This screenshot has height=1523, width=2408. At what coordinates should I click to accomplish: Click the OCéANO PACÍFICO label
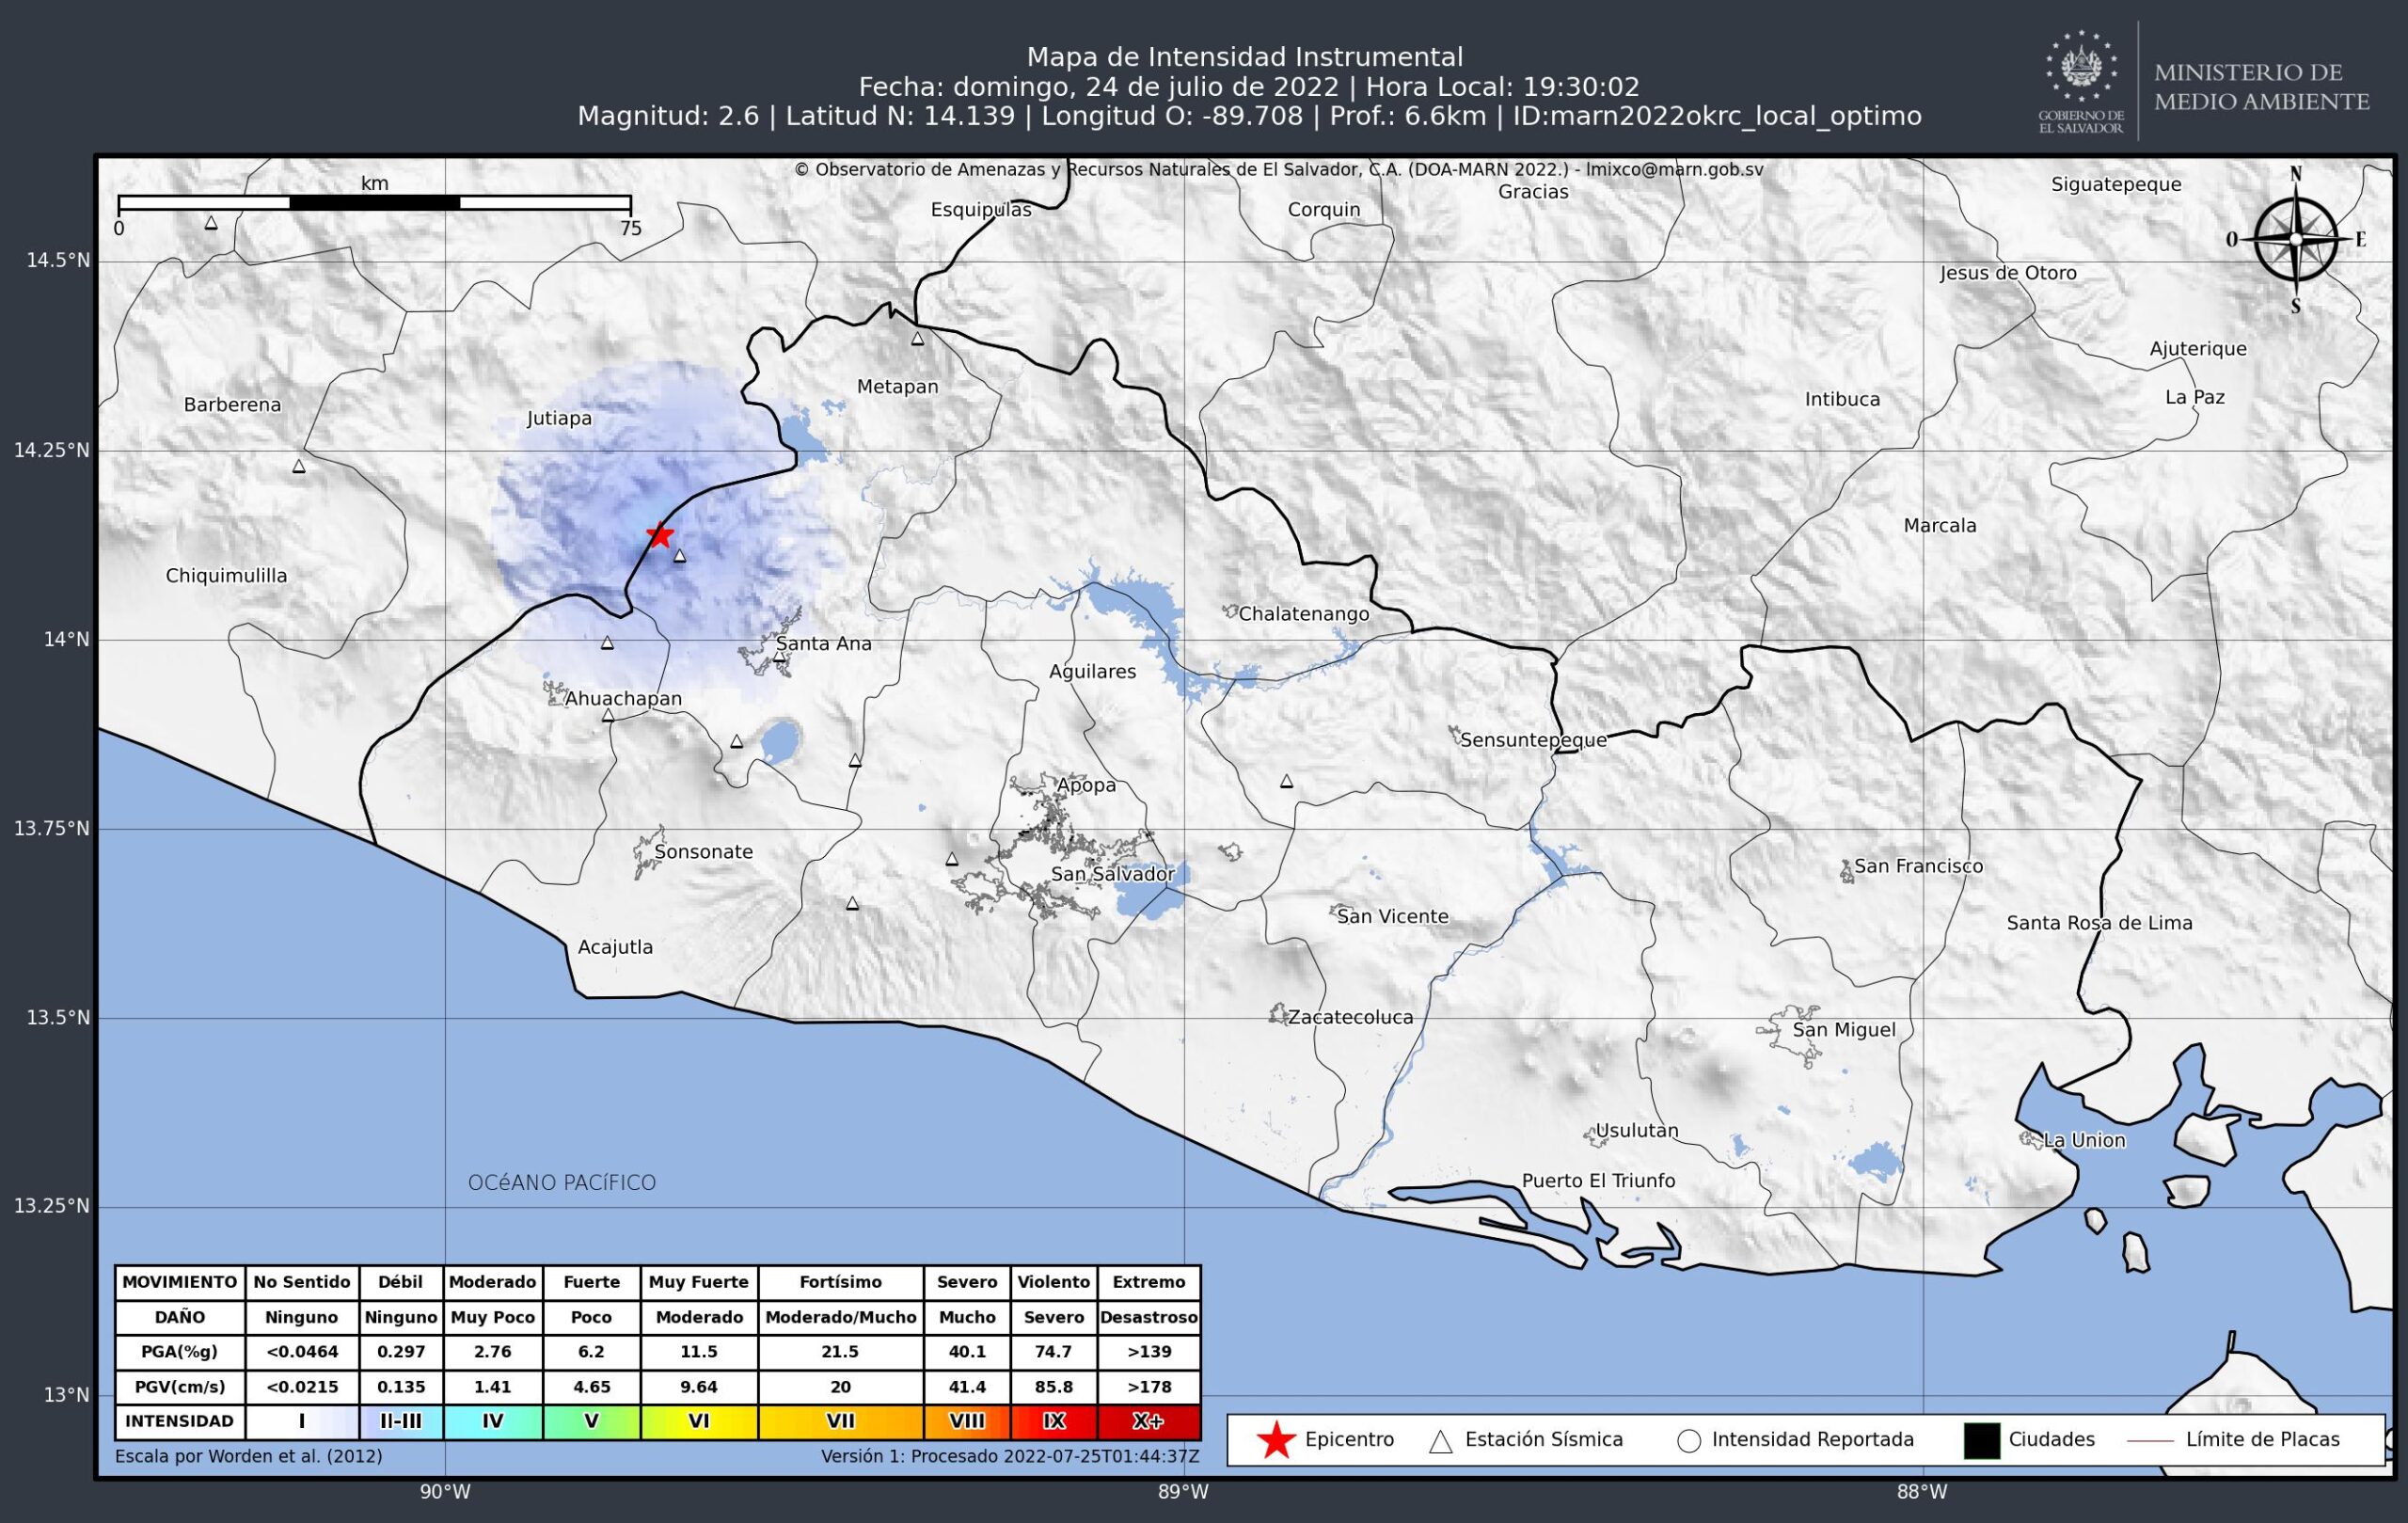click(x=562, y=1183)
